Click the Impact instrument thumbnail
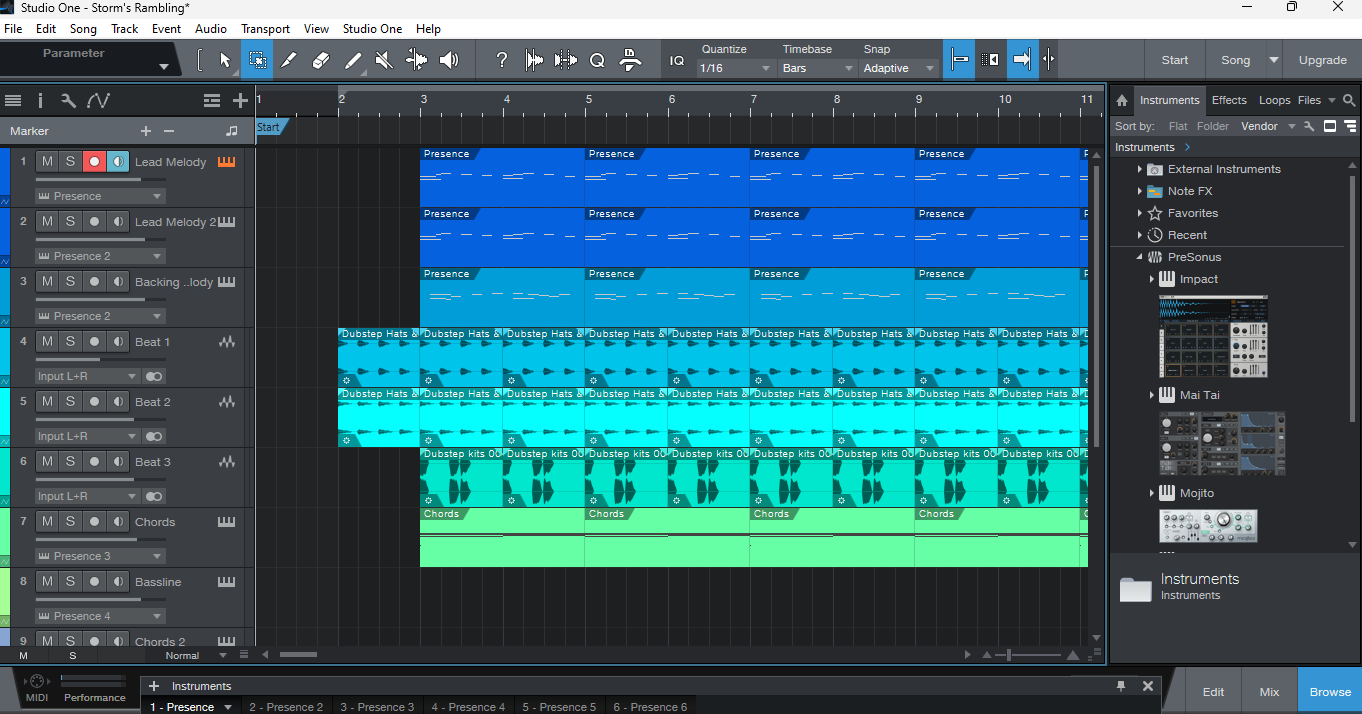 point(1213,336)
